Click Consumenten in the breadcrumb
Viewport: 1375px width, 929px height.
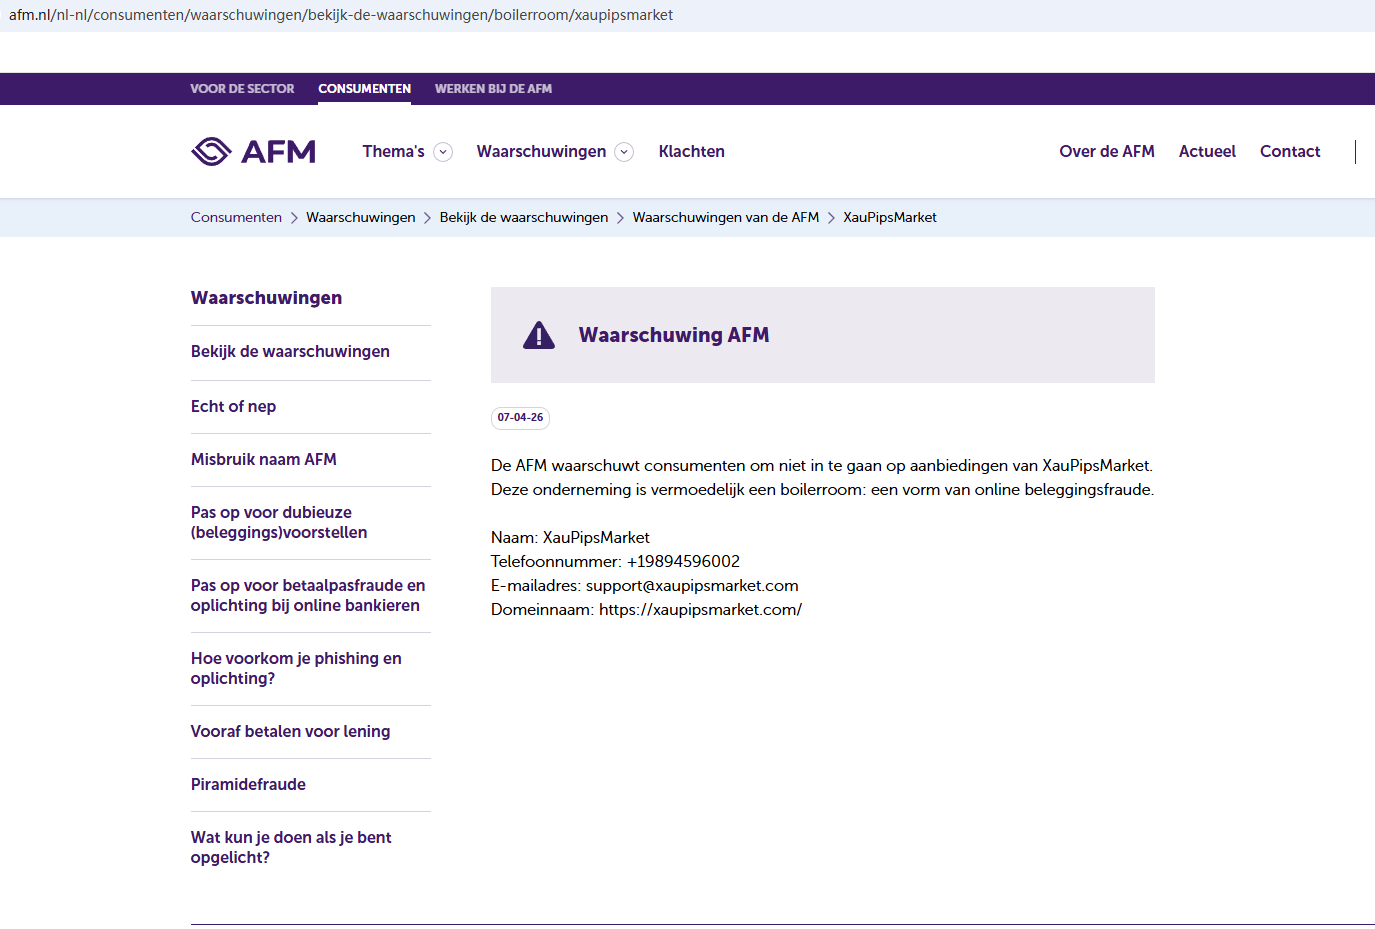click(x=236, y=218)
